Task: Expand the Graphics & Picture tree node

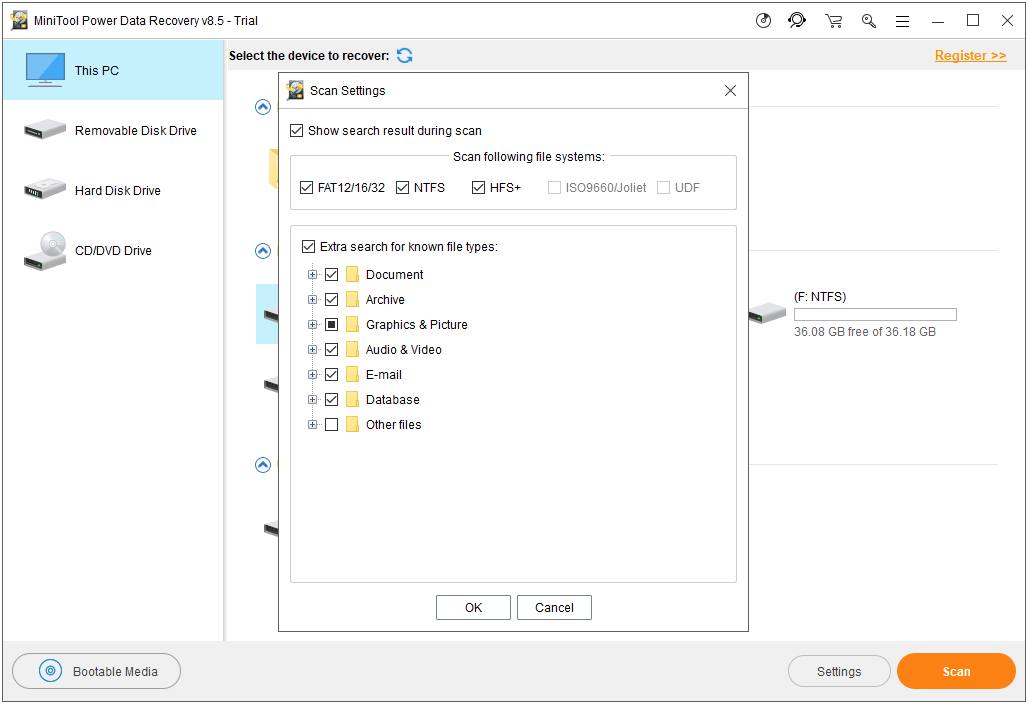Action: (x=312, y=324)
